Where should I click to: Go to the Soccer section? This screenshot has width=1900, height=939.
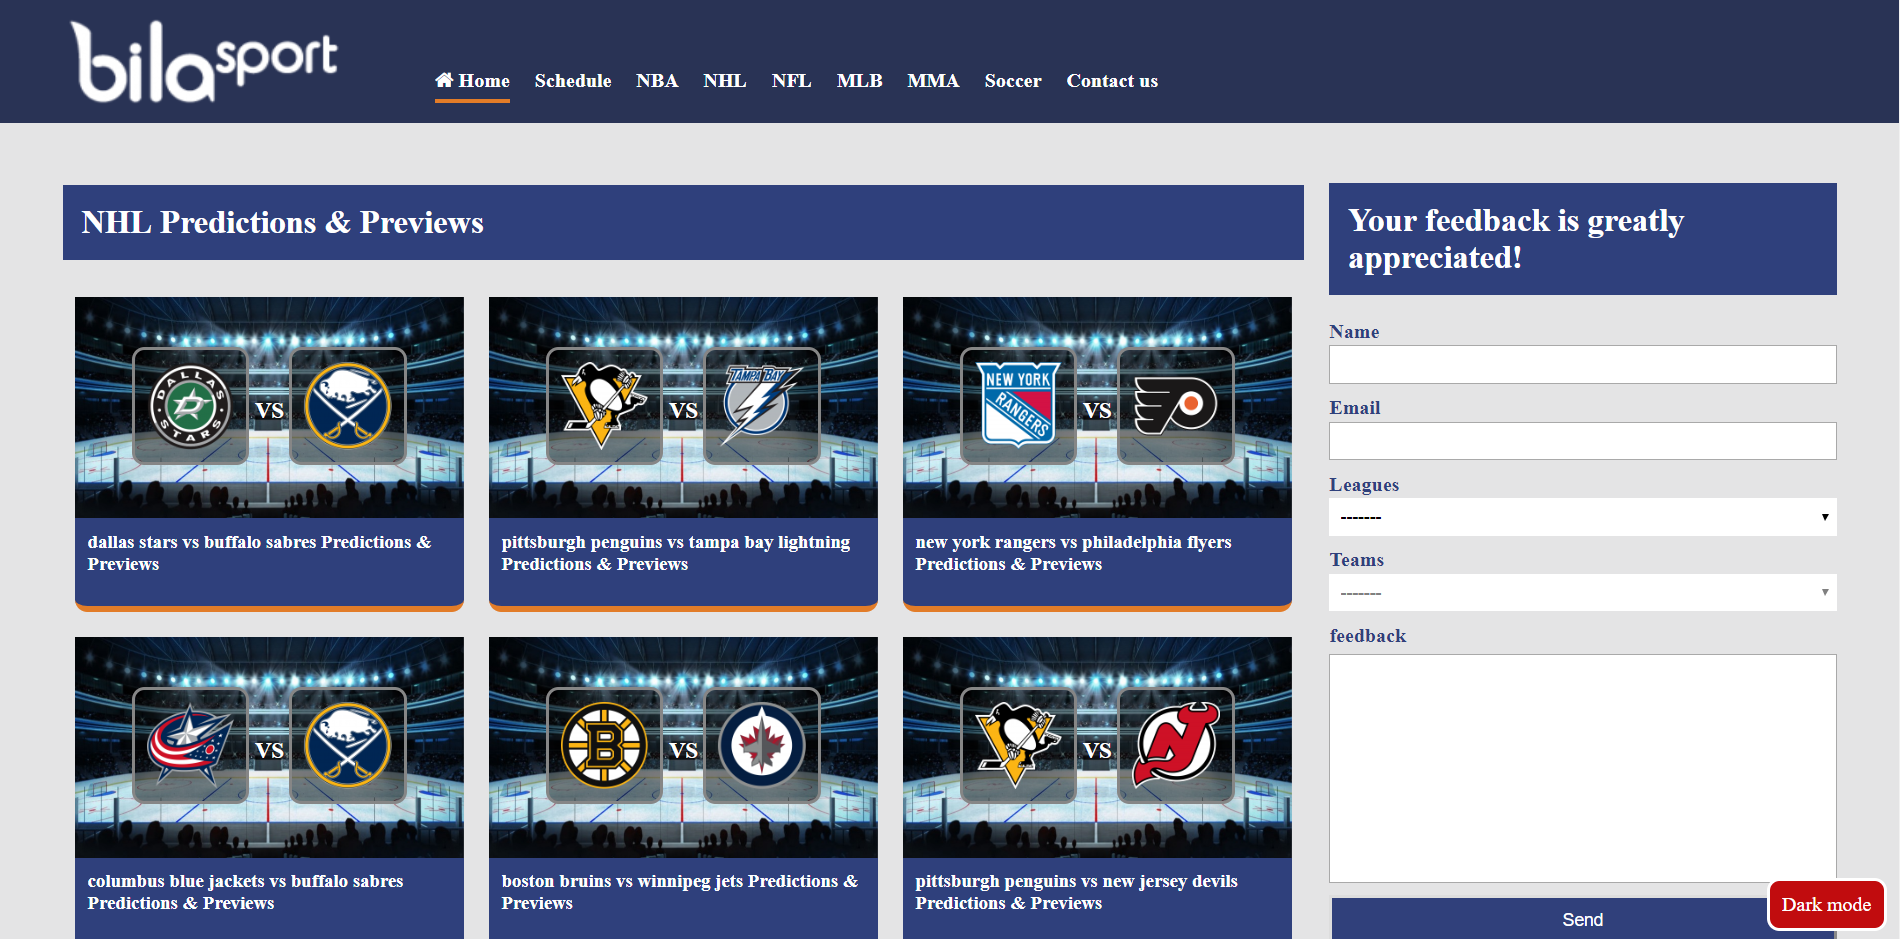click(1013, 81)
